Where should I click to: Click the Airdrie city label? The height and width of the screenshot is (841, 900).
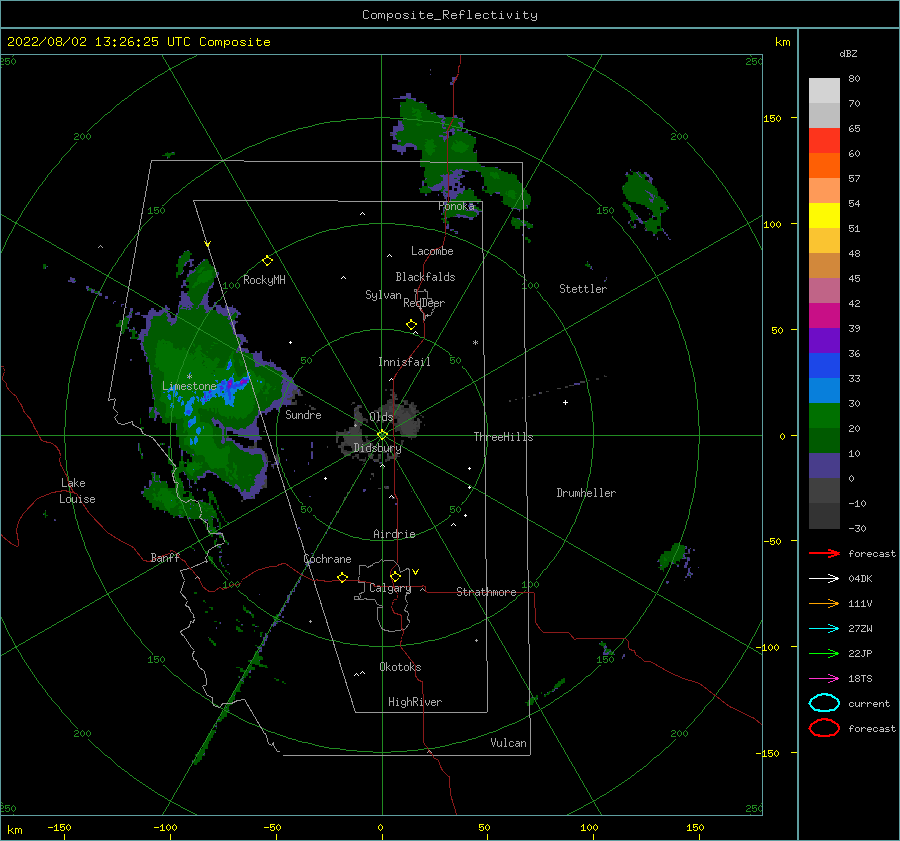coord(394,534)
